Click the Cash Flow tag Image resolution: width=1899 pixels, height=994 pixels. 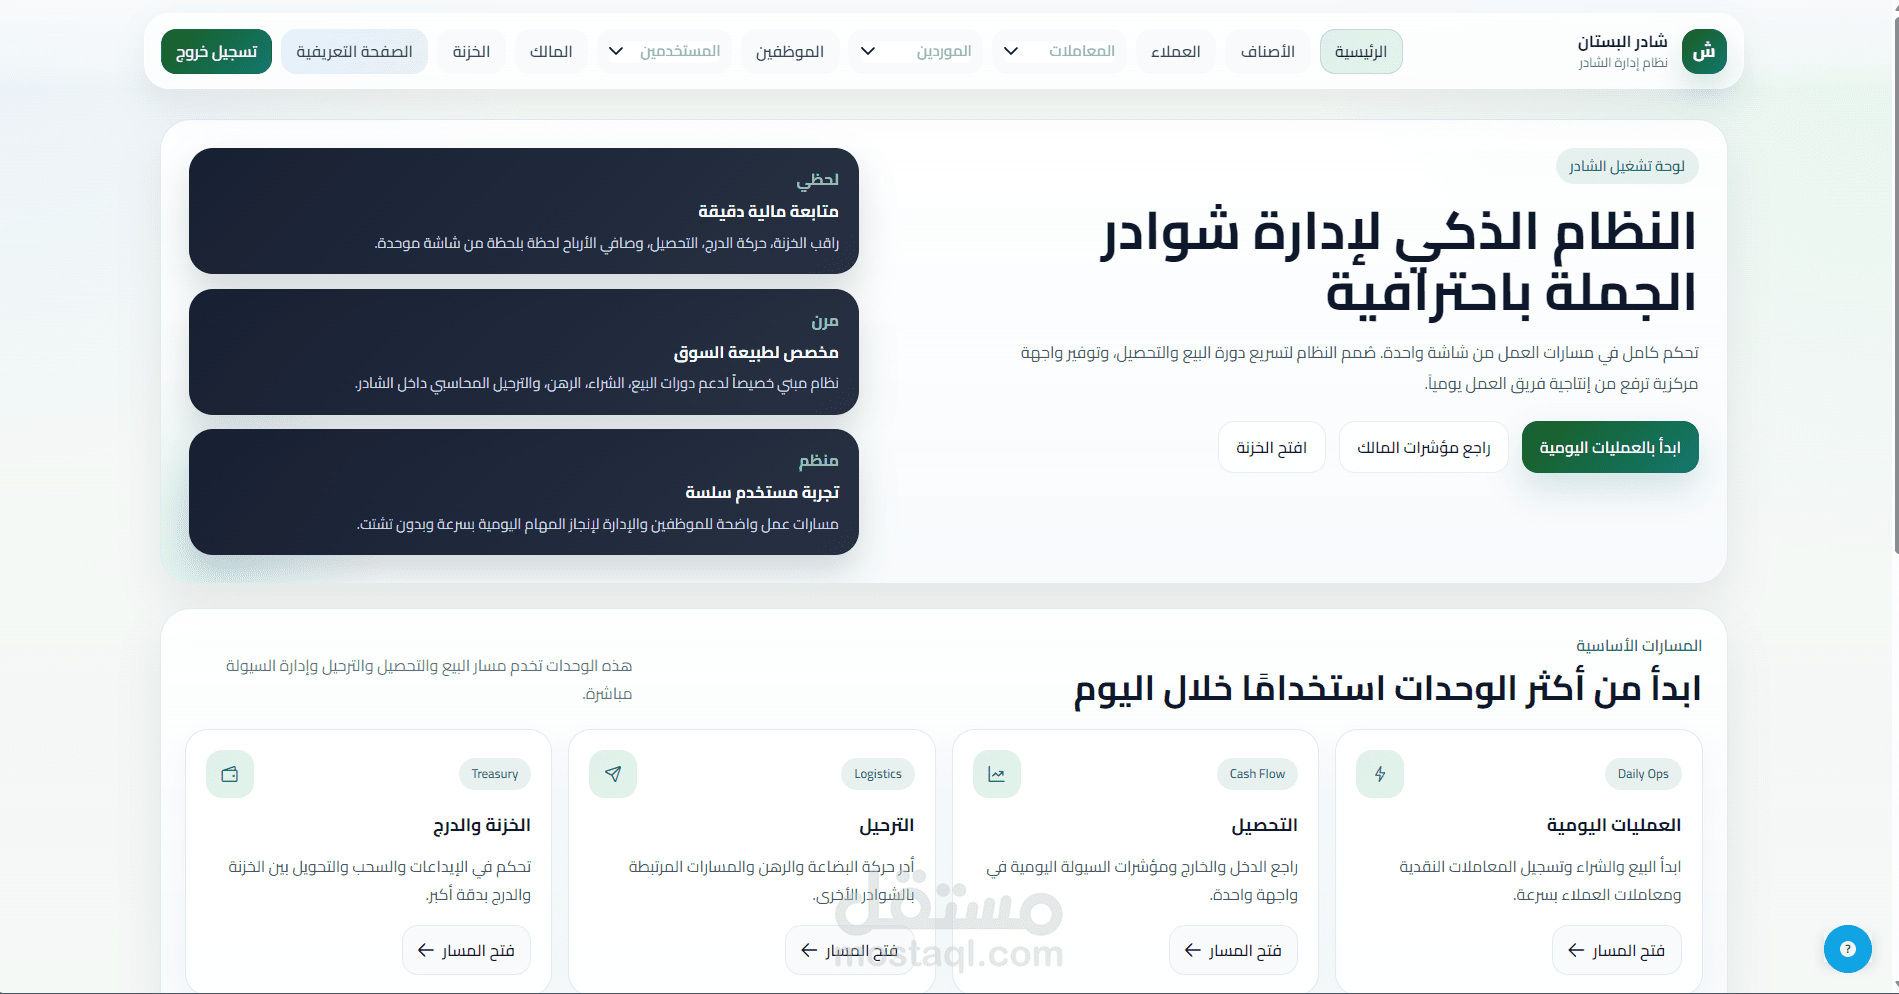(1258, 774)
